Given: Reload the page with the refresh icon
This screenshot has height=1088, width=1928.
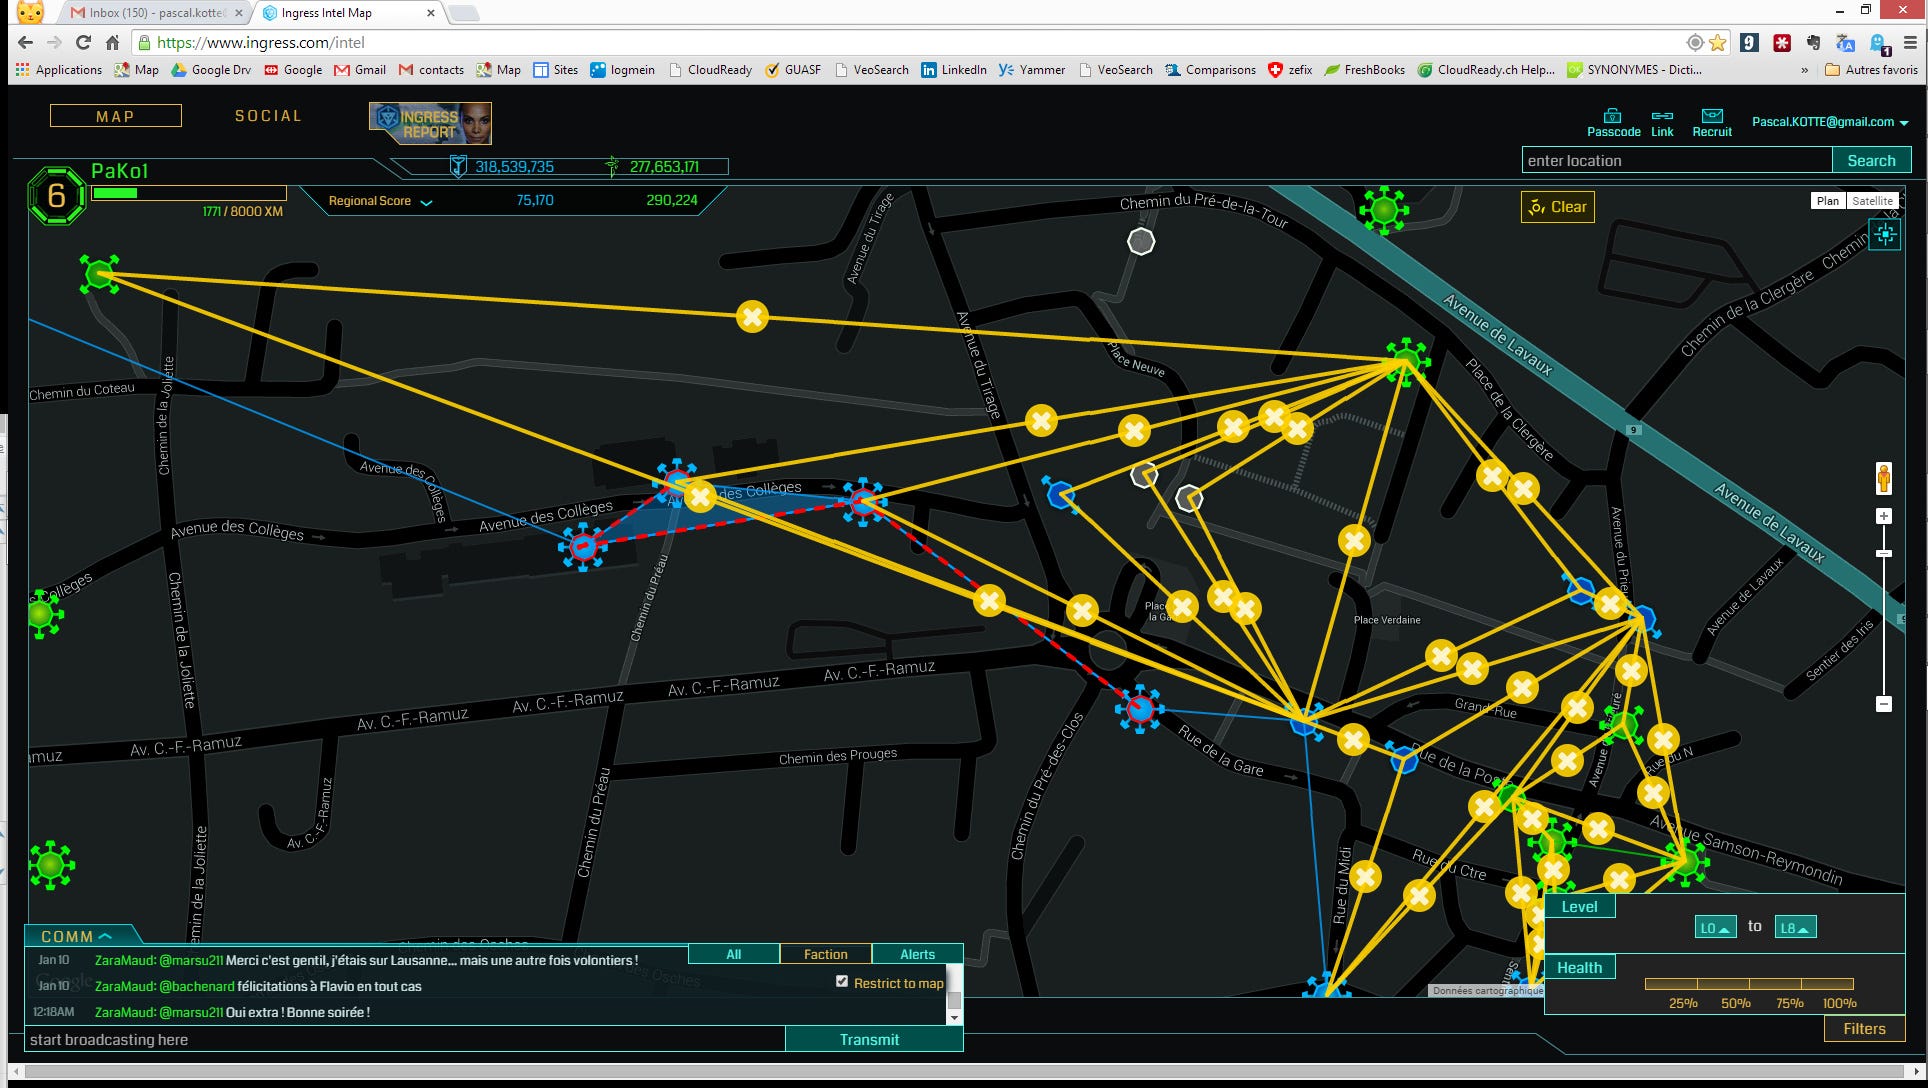Looking at the screenshot, I should [x=83, y=42].
